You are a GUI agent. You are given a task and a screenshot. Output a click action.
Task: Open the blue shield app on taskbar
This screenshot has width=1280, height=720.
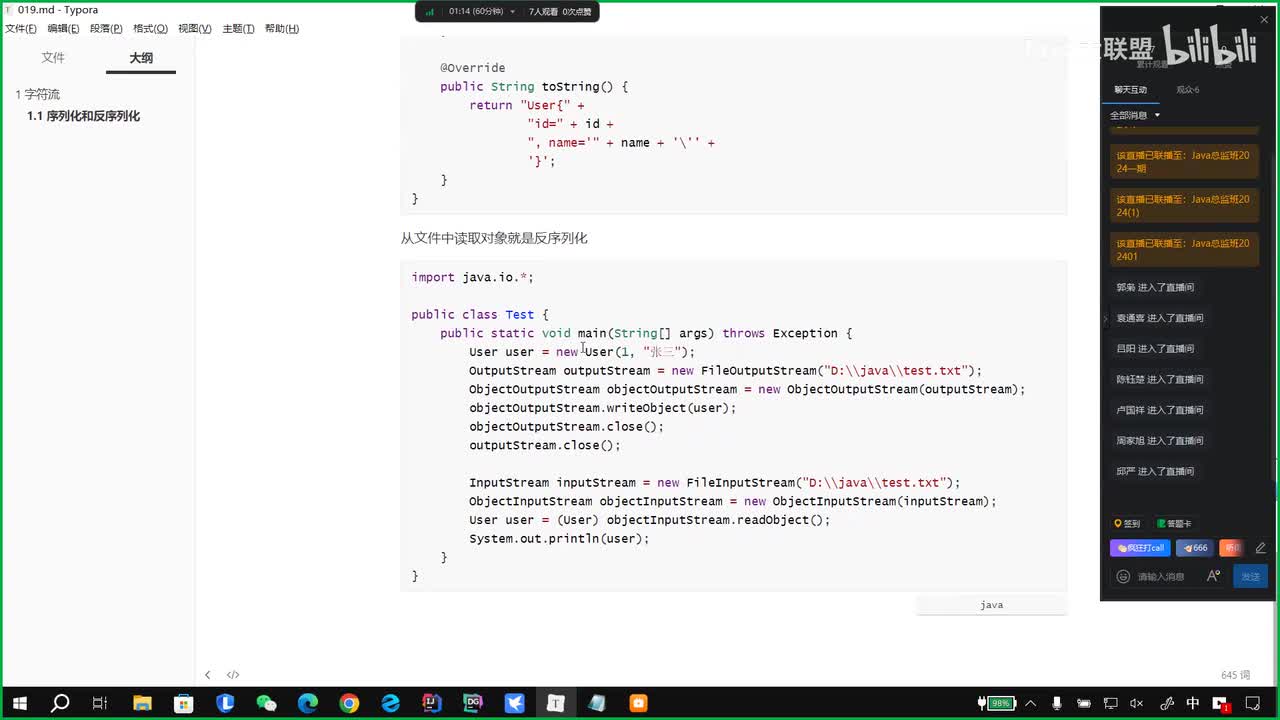coord(225,703)
